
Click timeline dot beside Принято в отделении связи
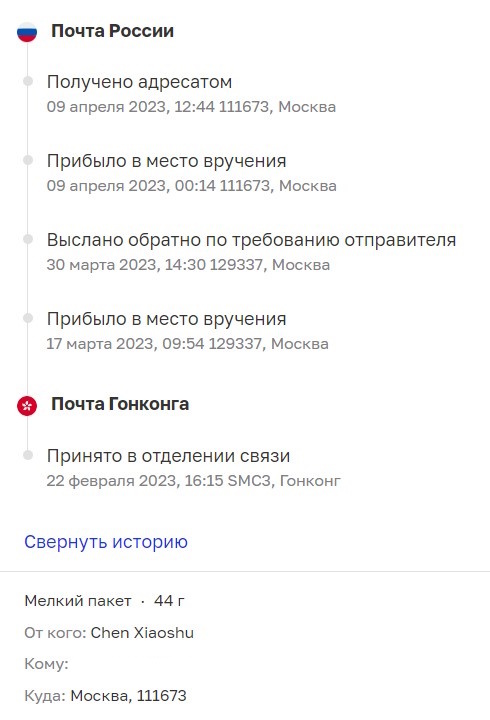[x=28, y=455]
